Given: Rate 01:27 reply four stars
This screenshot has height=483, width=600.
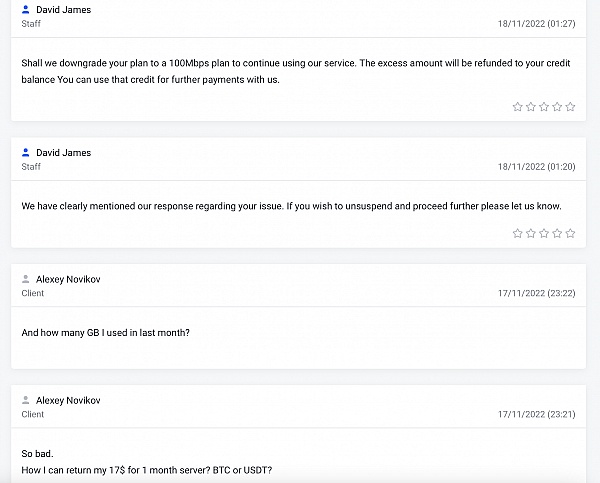Looking at the screenshot, I should (557, 107).
